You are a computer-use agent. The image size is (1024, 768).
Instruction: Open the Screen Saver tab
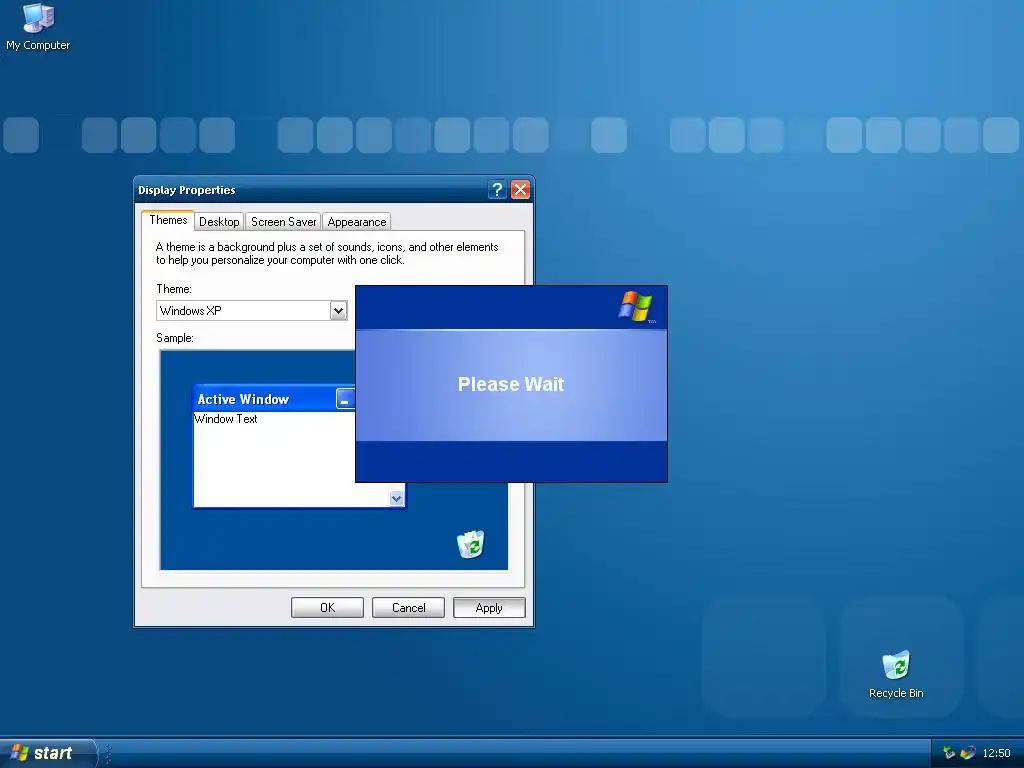(283, 221)
